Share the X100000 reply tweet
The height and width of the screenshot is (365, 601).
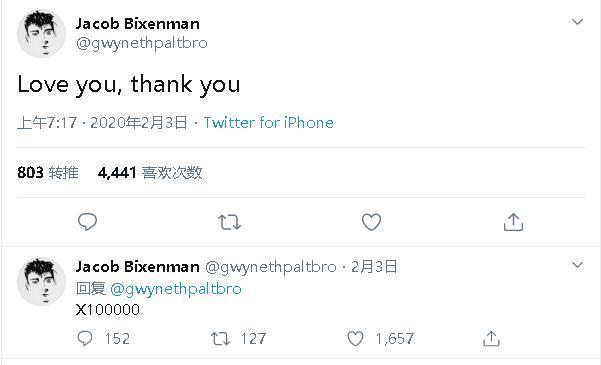(x=491, y=339)
